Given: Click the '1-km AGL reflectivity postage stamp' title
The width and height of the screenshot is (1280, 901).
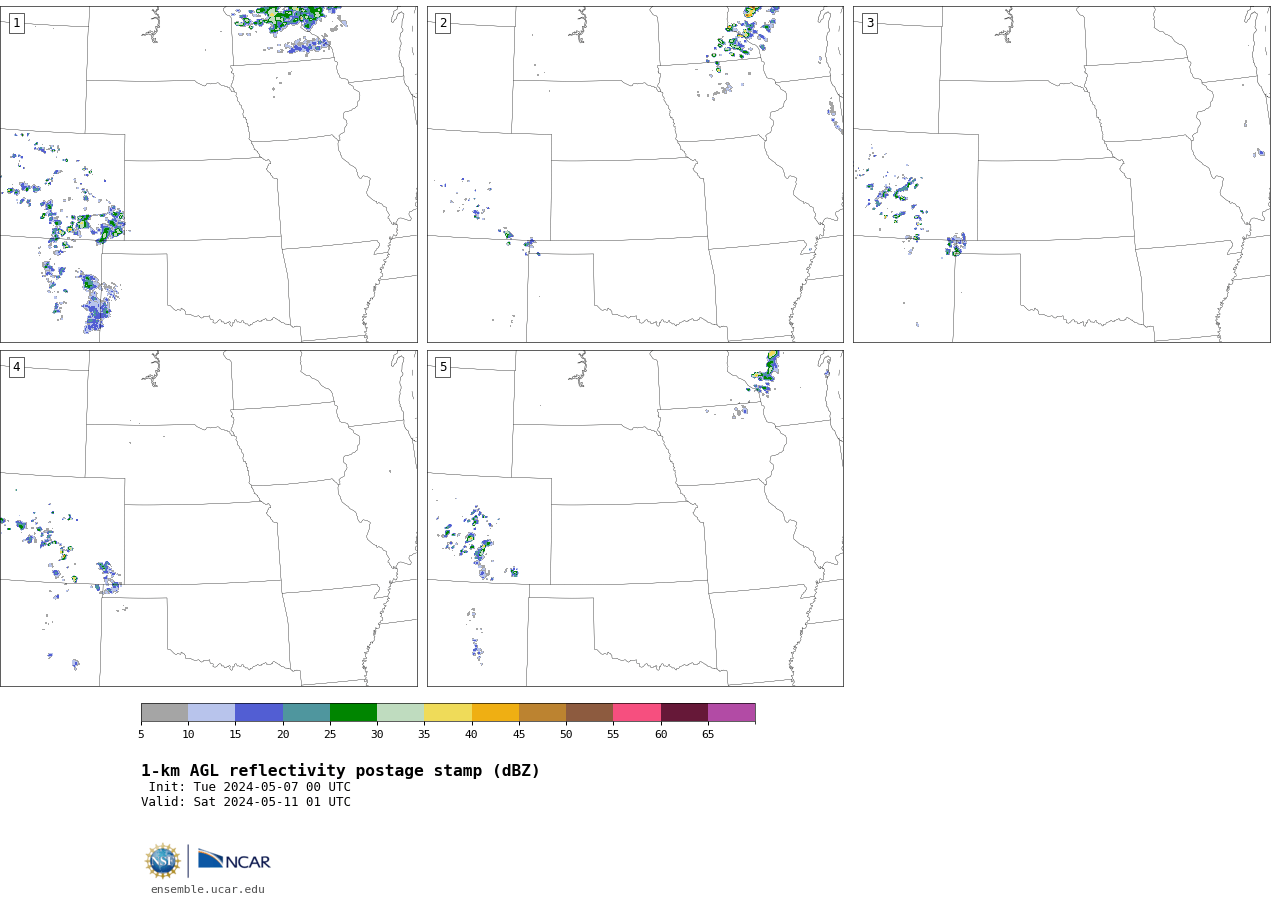Looking at the screenshot, I should (340, 771).
